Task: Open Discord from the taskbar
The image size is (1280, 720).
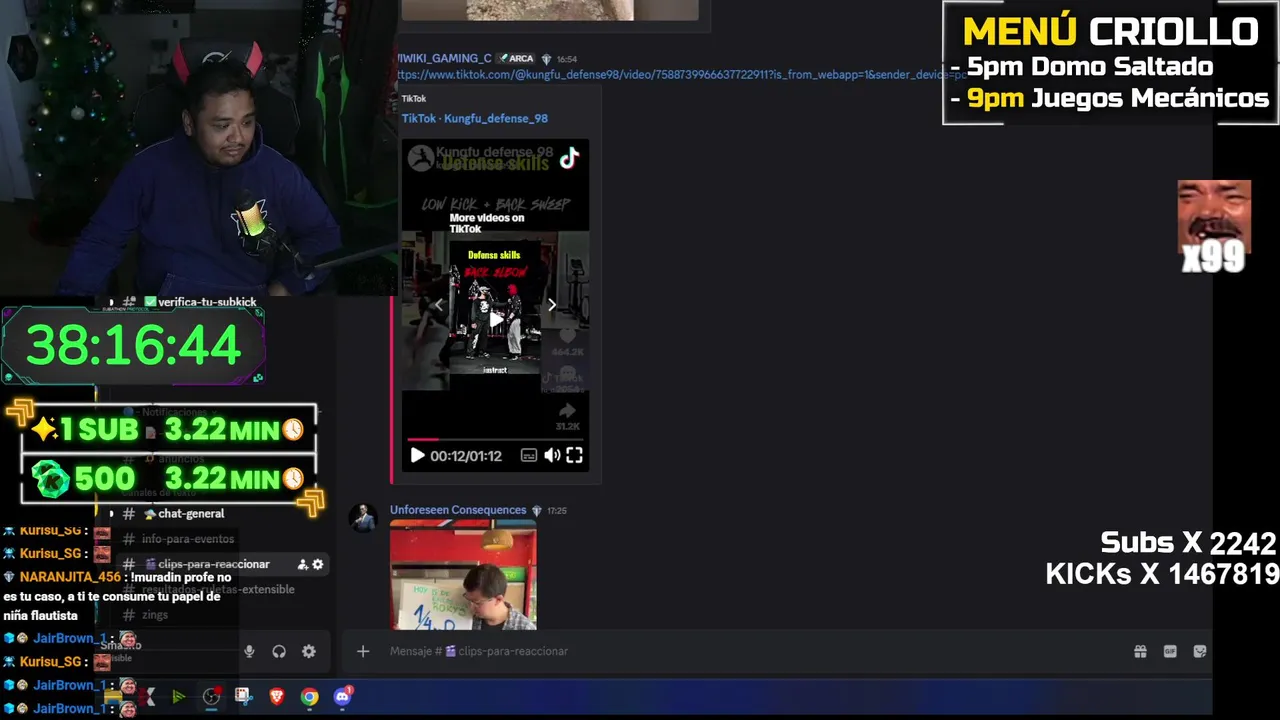Action: (x=343, y=696)
